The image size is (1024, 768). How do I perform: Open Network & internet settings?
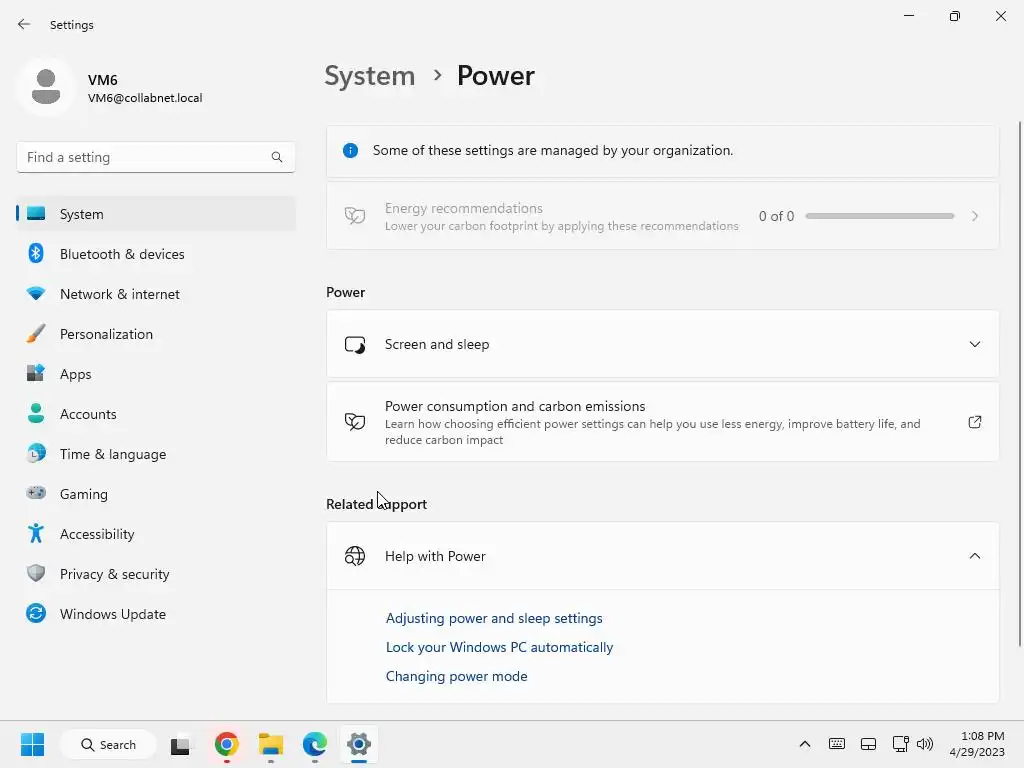156,294
